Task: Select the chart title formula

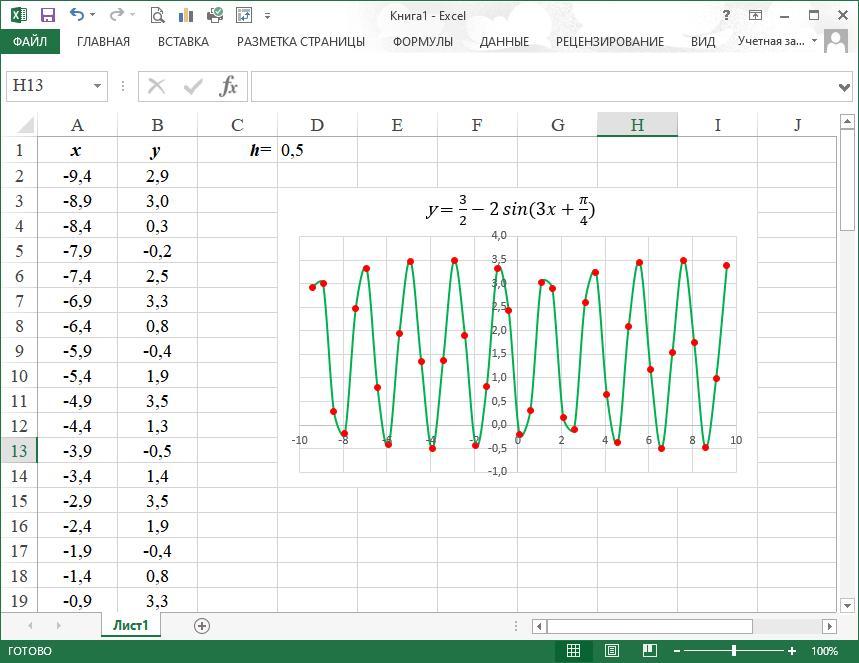Action: [x=511, y=209]
